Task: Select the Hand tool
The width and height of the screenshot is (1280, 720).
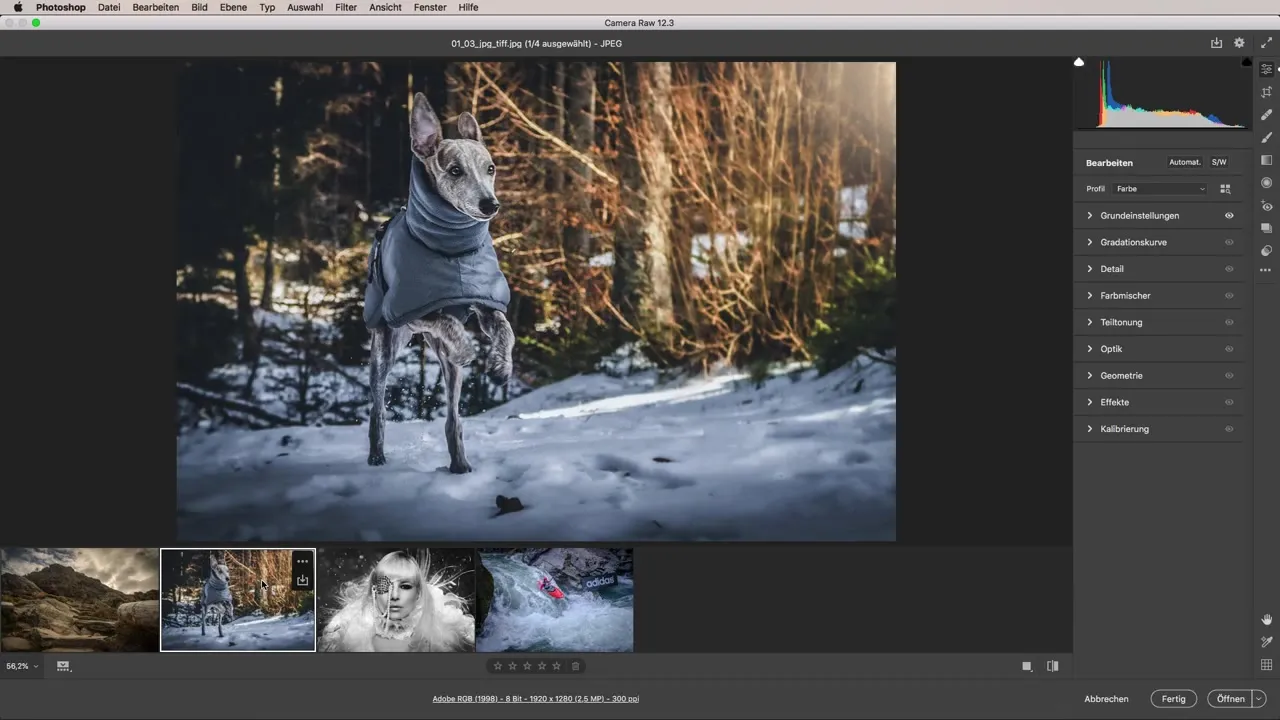Action: (1266, 620)
